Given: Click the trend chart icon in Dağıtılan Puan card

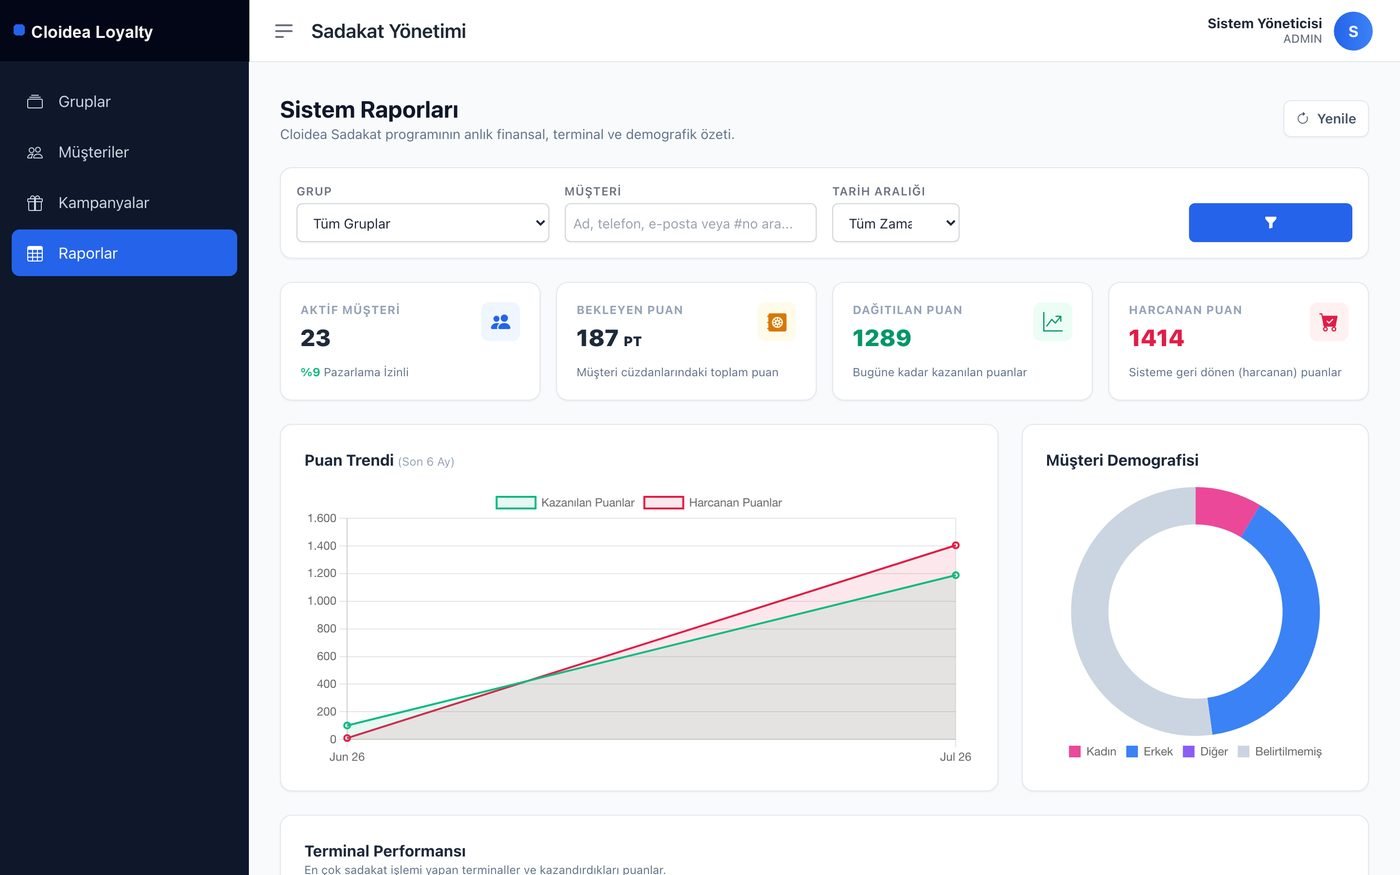Looking at the screenshot, I should click(x=1053, y=322).
